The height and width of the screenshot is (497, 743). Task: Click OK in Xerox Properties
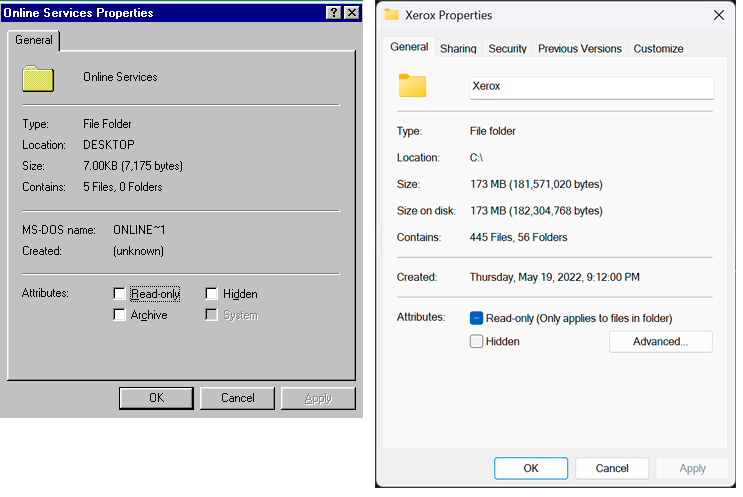click(x=531, y=468)
